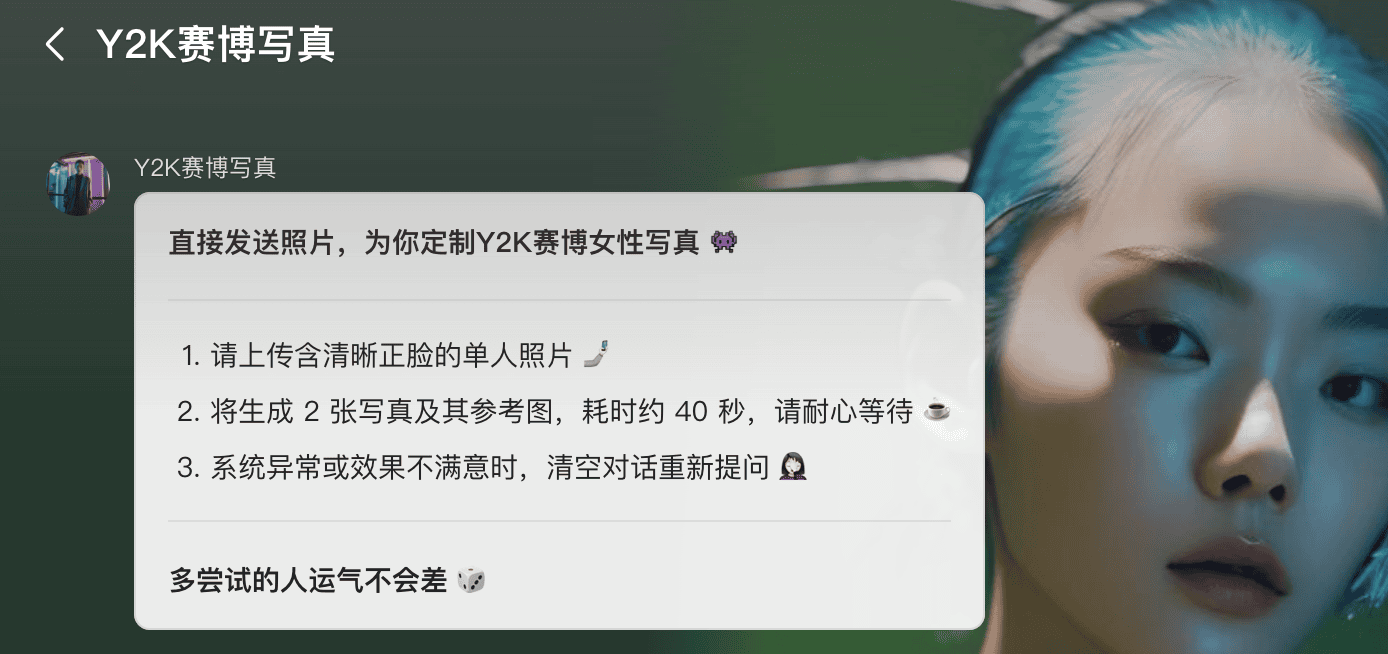The height and width of the screenshot is (654, 1388).
Task: Click the dice emoji at message bottom
Action: tap(470, 580)
